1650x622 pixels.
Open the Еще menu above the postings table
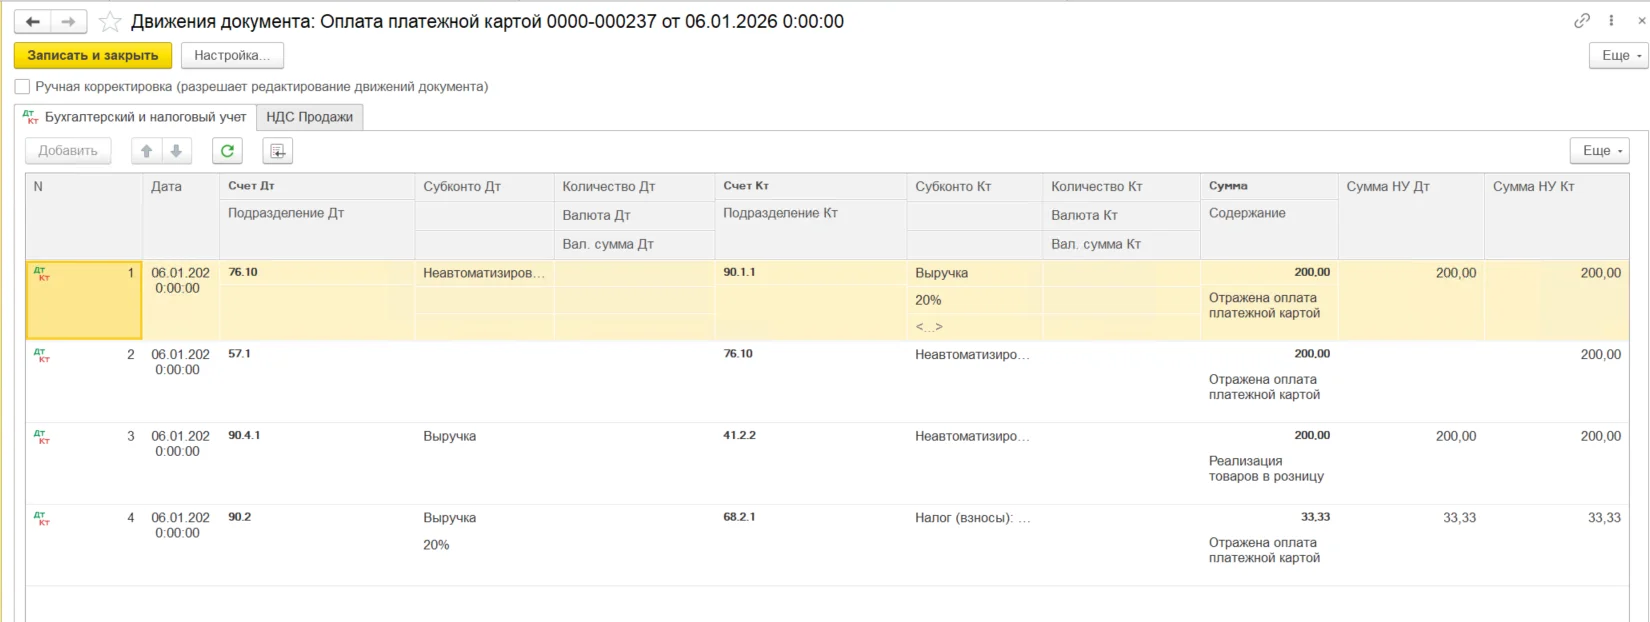coord(1599,151)
